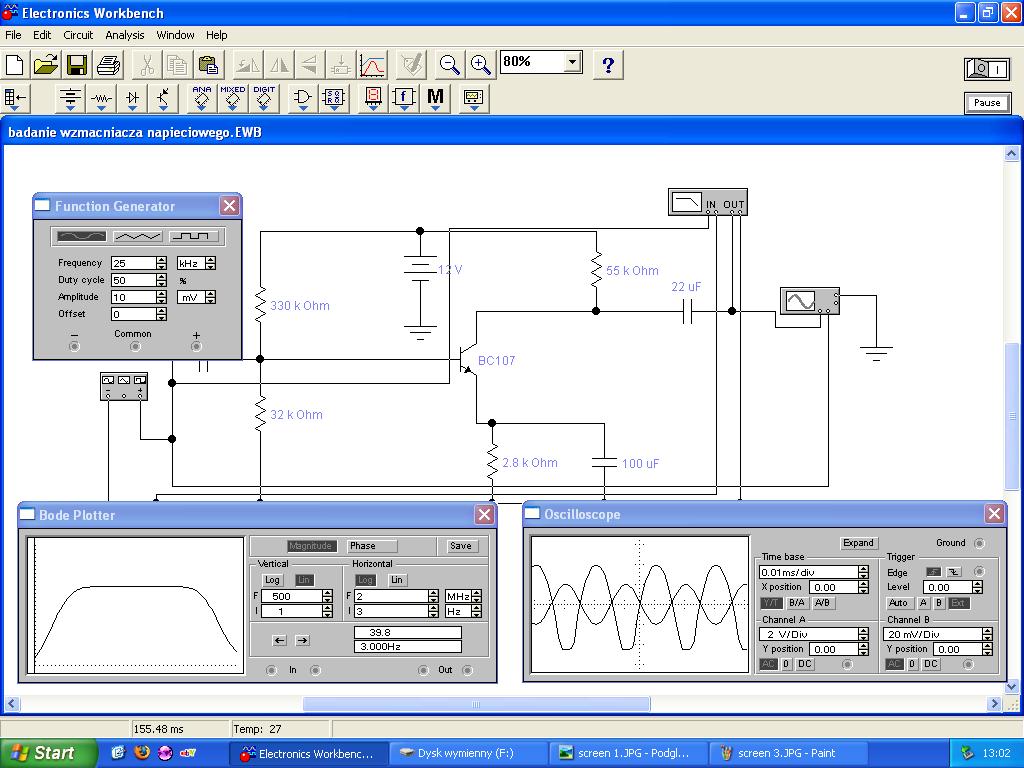Open the Edit menu
This screenshot has width=1024, height=768.
pos(42,35)
